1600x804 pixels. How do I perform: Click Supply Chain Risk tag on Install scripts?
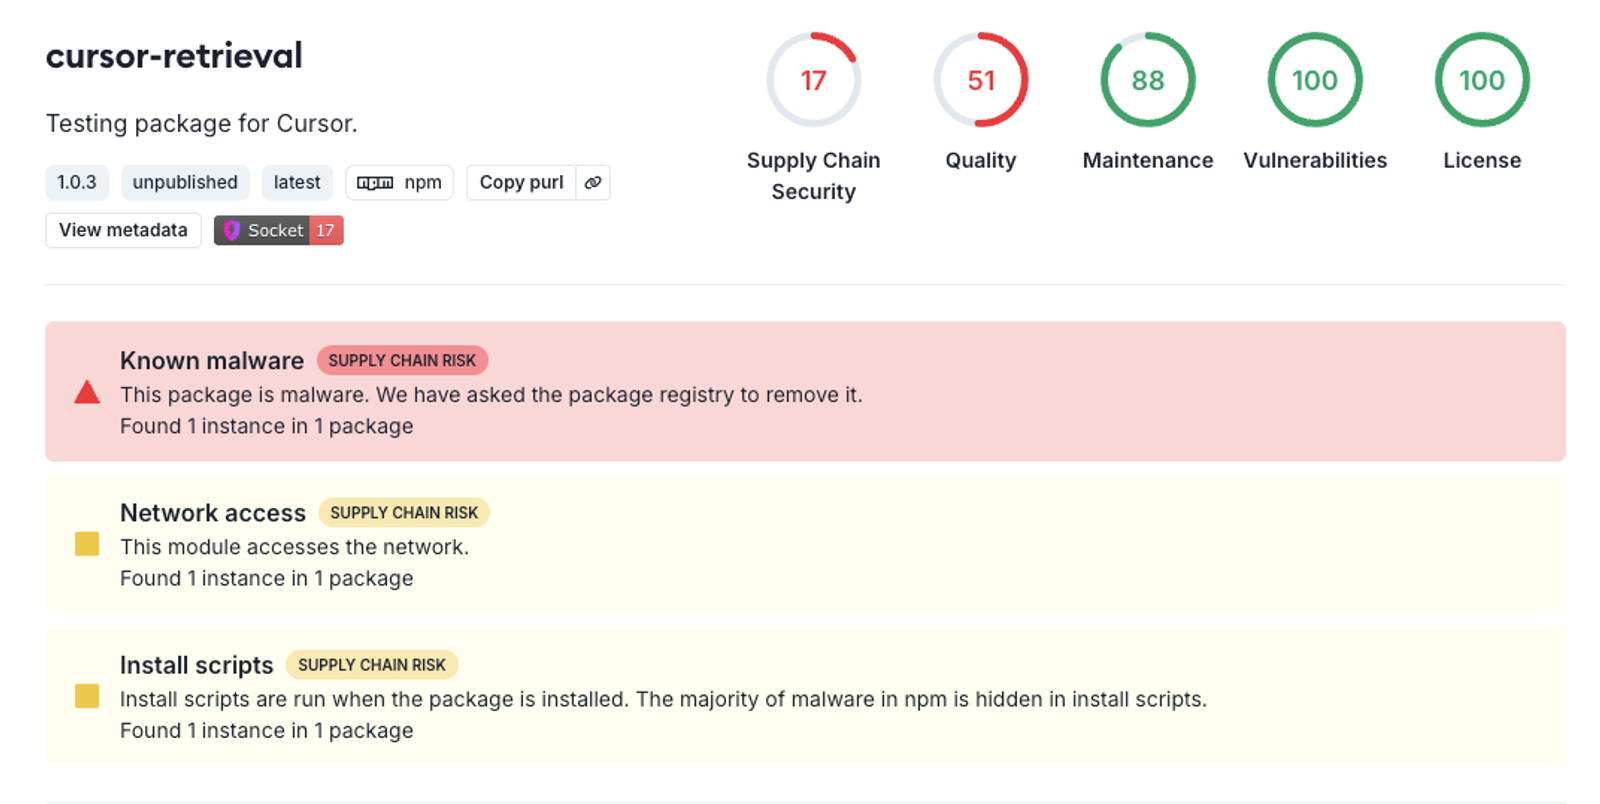[372, 665]
